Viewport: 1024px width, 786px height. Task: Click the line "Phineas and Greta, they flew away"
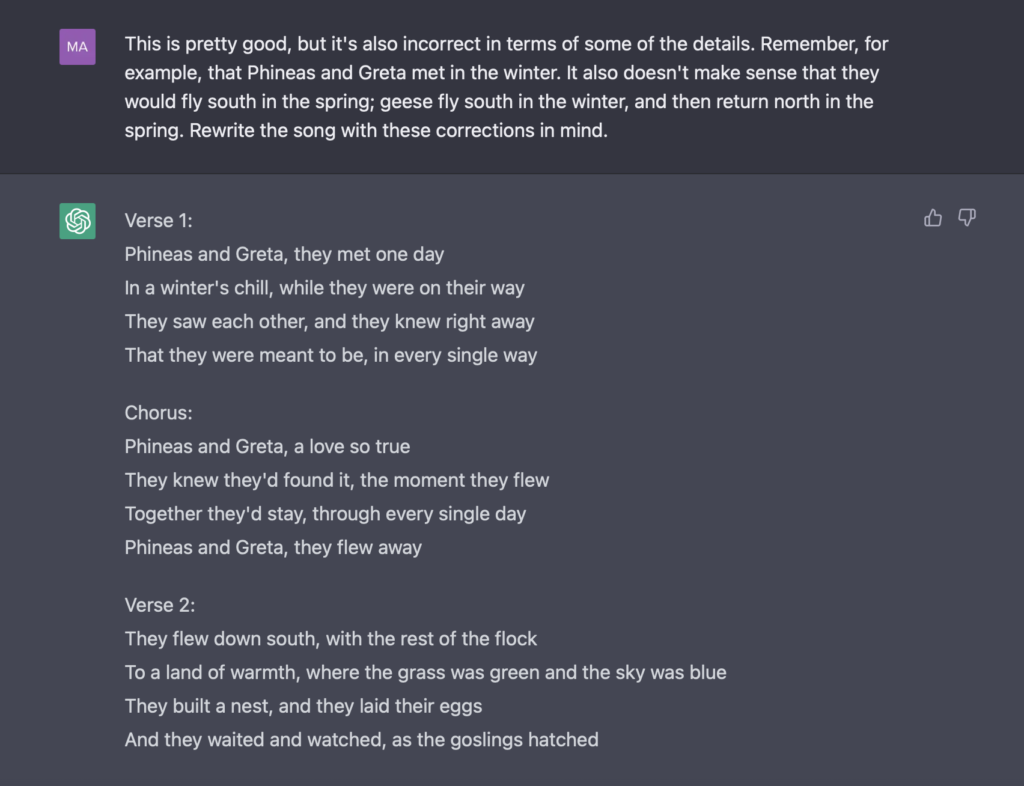[273, 547]
